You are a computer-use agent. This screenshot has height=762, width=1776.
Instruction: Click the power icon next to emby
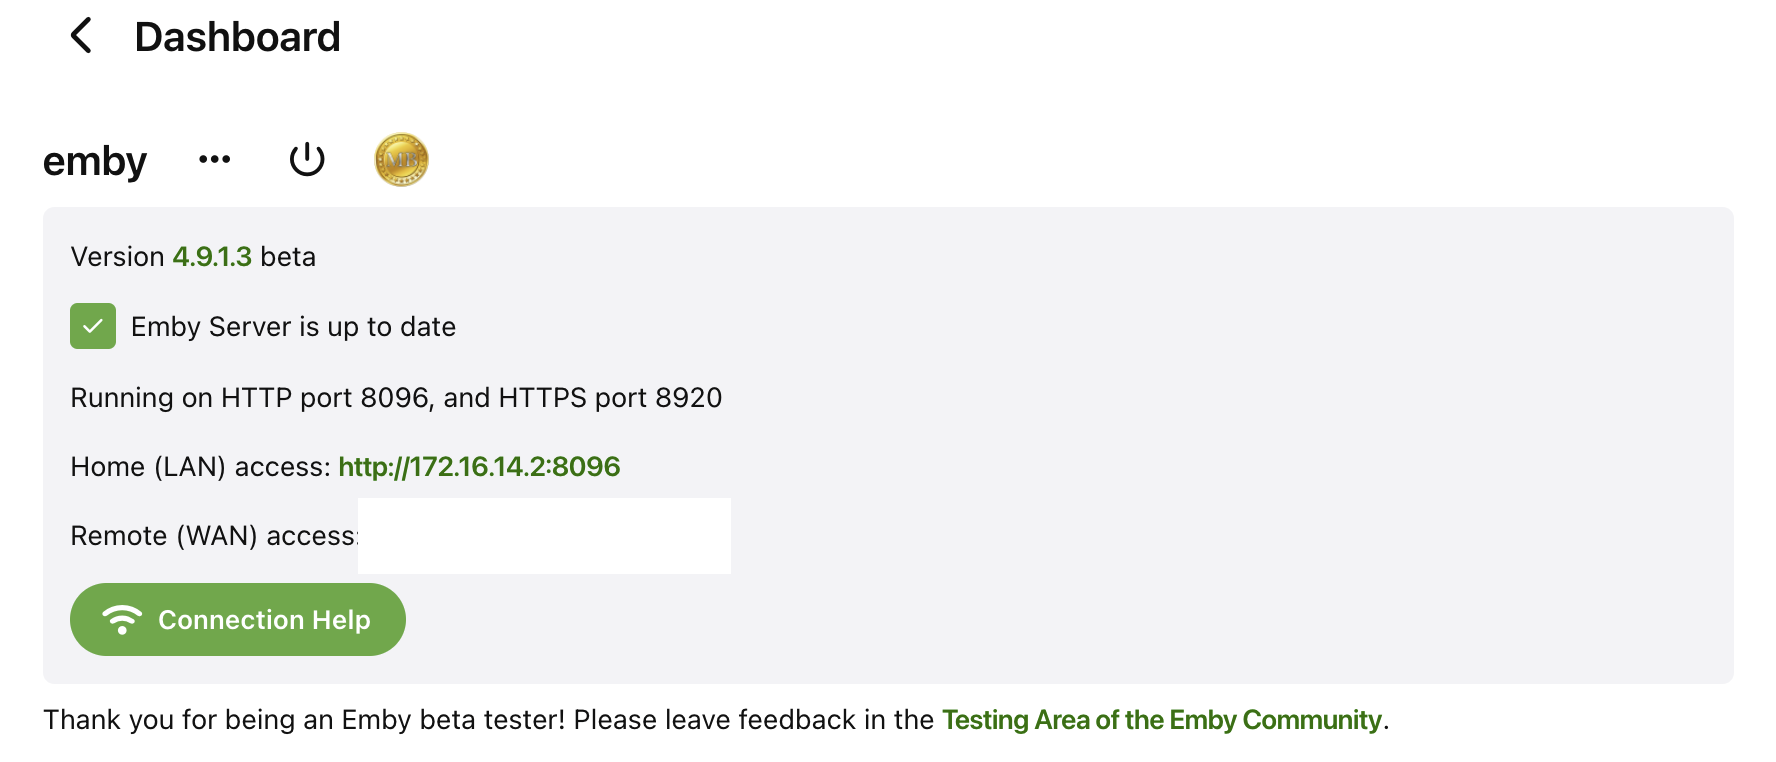pos(307,159)
